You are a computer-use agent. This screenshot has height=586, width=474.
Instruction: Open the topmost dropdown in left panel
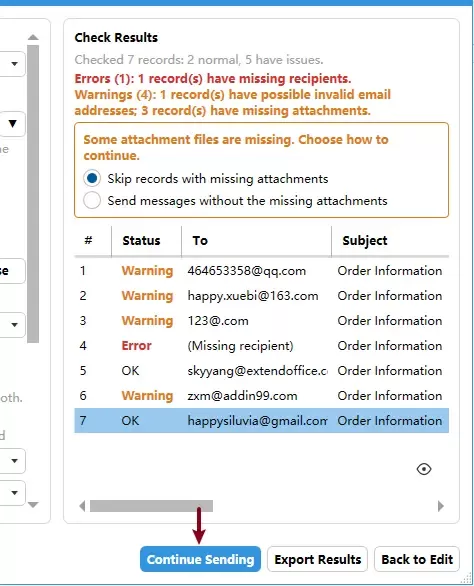pyautogui.click(x=14, y=64)
